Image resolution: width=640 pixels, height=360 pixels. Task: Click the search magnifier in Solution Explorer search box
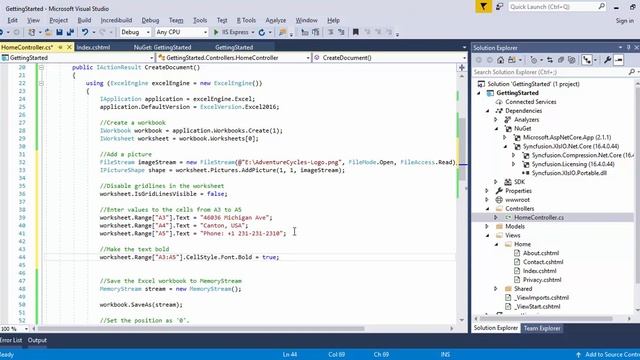(631, 72)
